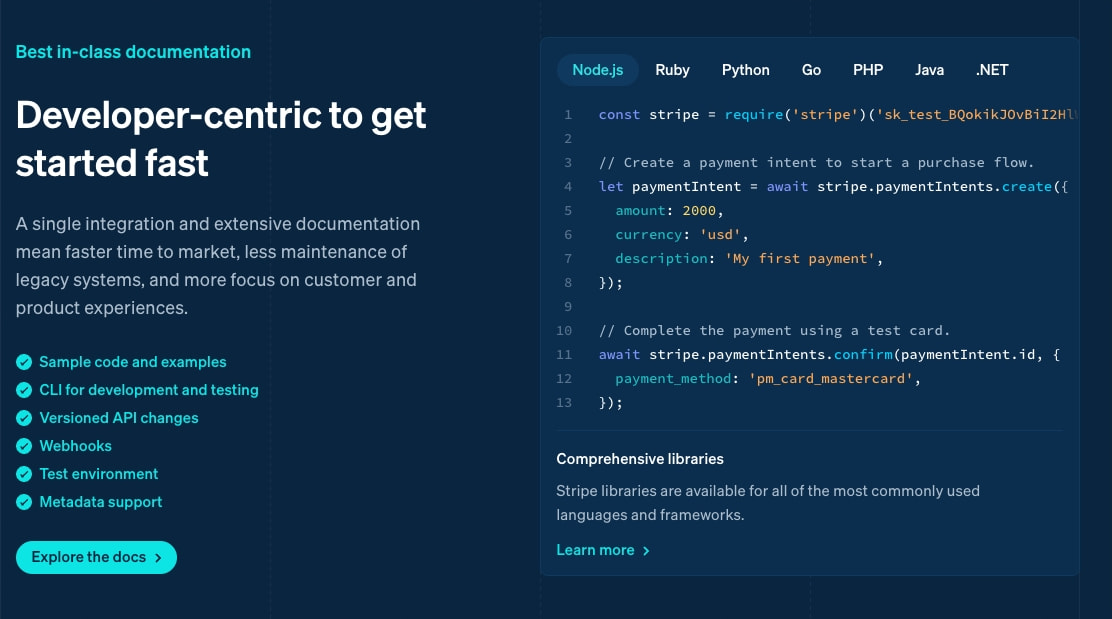Click the 'Webhooks' list item text
Screen dimensions: 1112x619
pos(75,446)
